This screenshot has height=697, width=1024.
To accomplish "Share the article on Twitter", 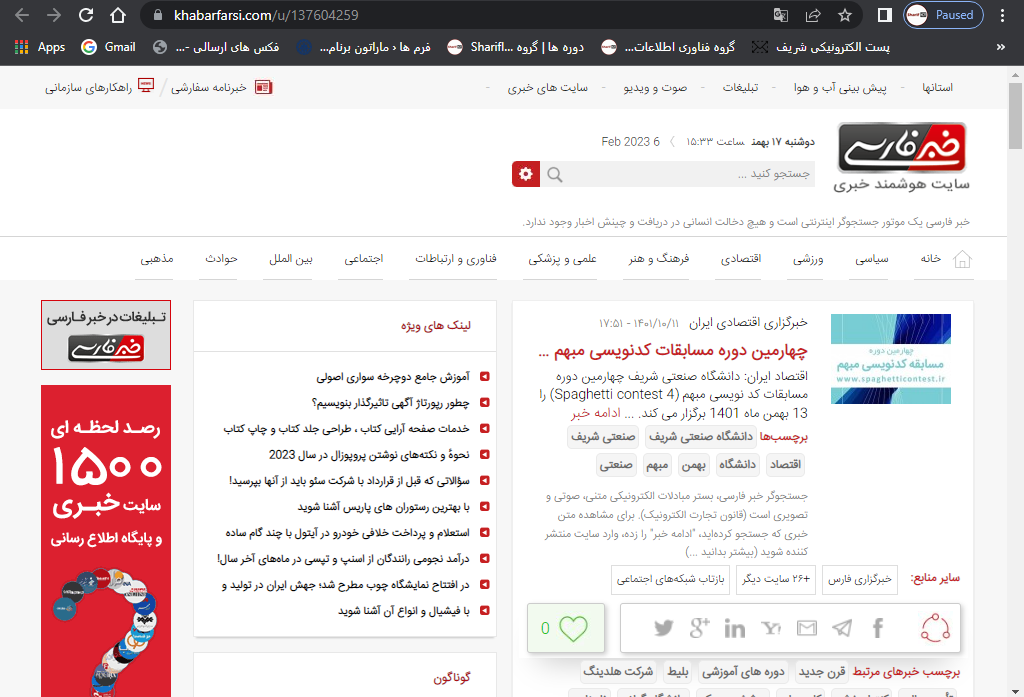I will tap(664, 628).
